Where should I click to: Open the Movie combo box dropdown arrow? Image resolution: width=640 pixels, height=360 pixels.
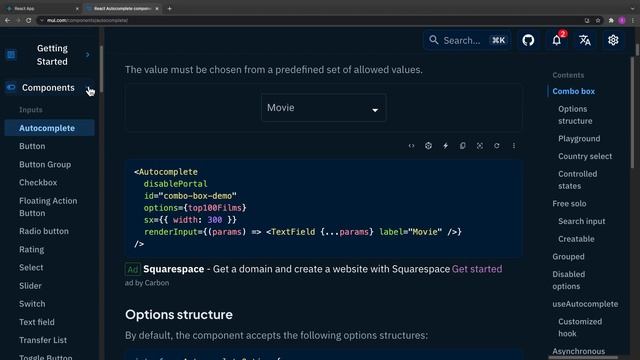(x=375, y=110)
